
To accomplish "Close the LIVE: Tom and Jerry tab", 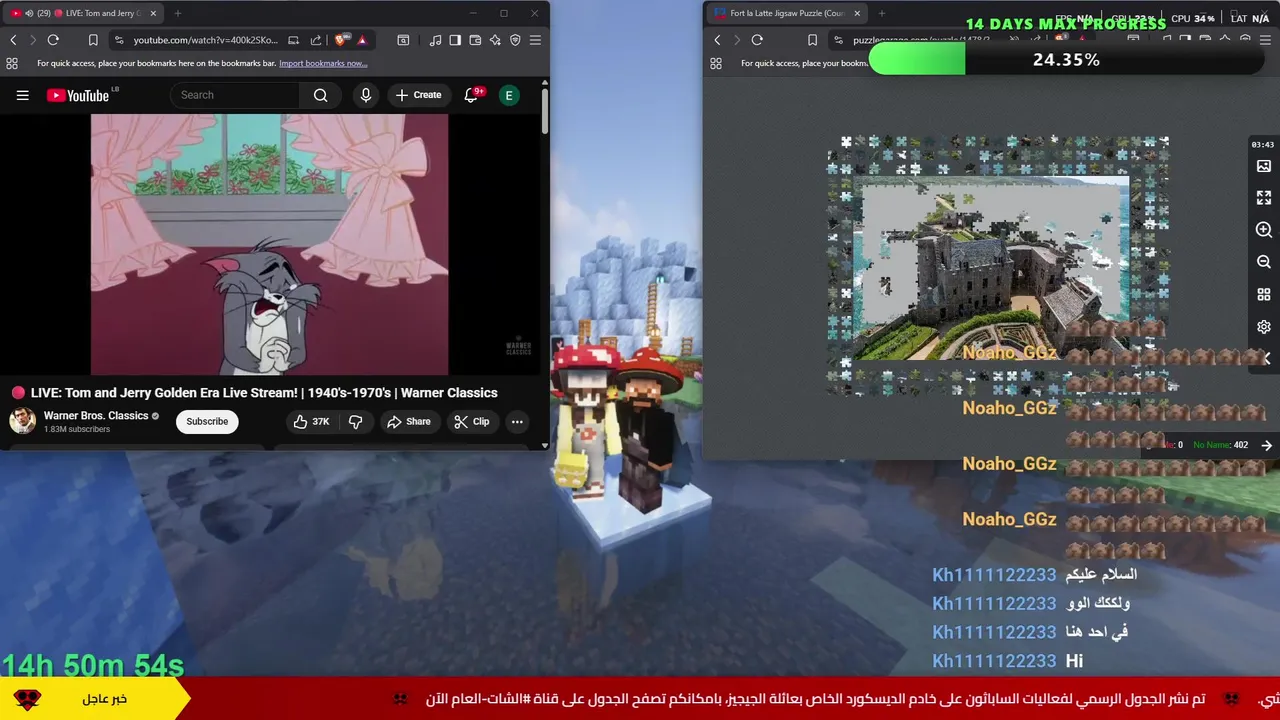I will click(153, 13).
